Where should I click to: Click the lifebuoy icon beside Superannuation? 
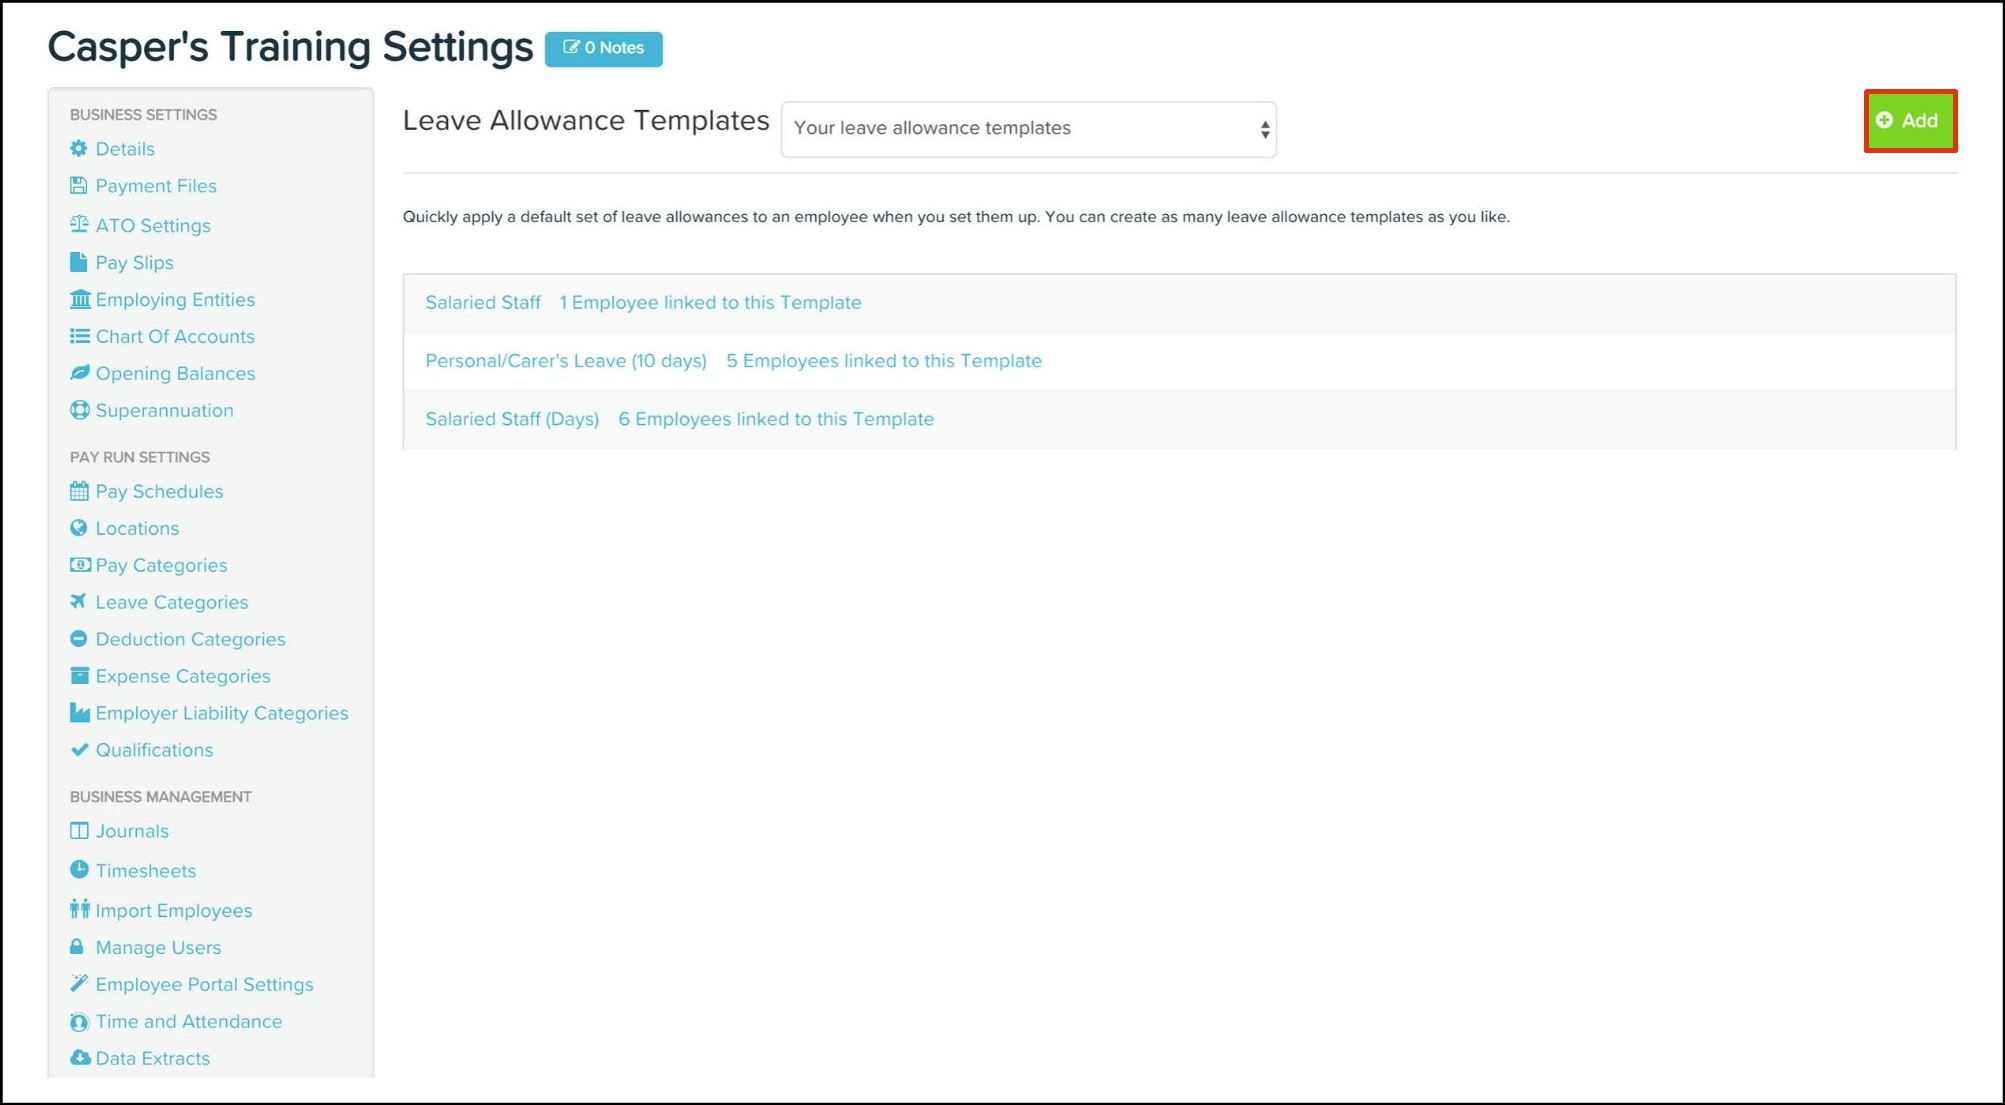[x=79, y=410]
